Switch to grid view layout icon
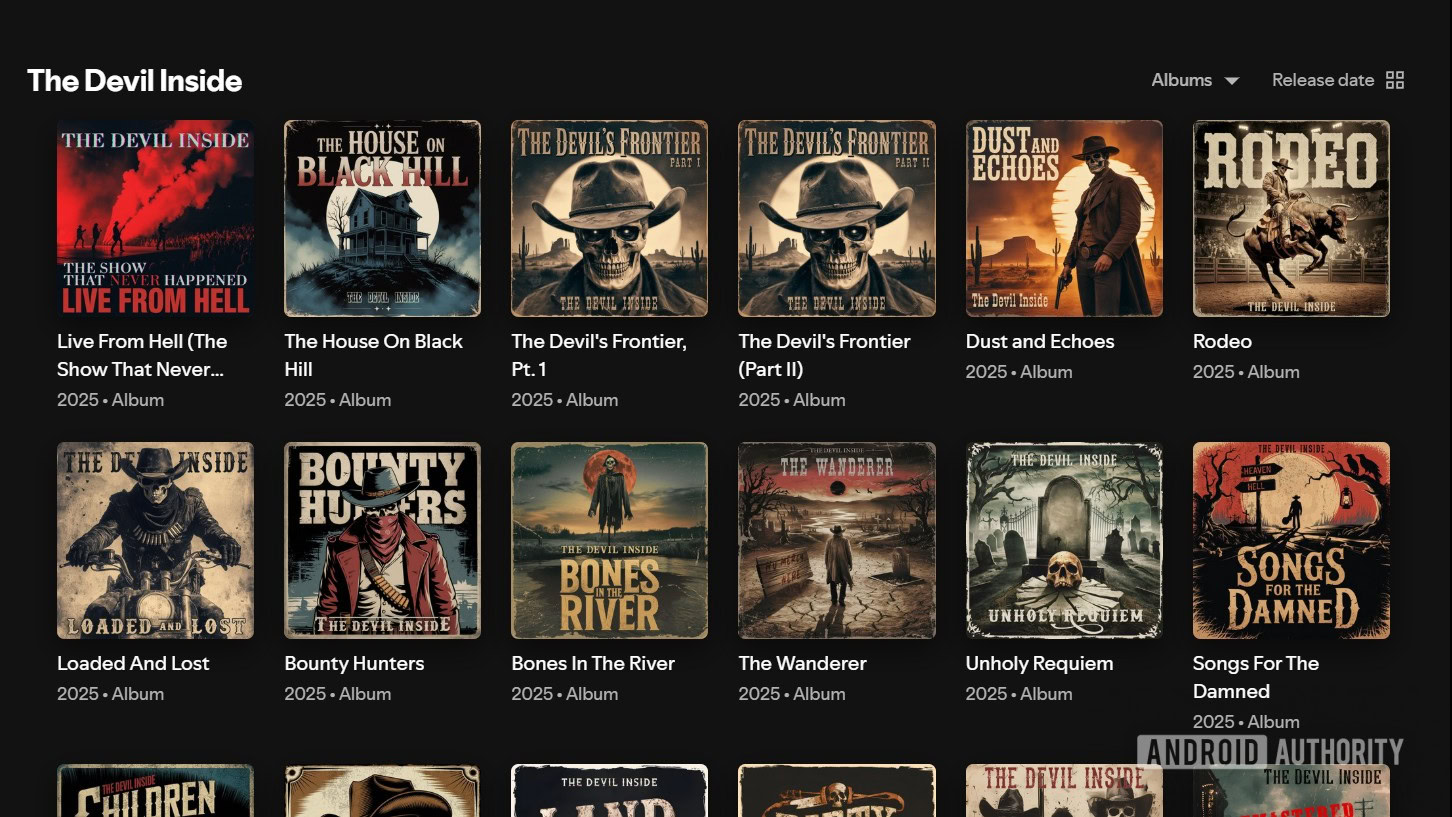Screen dimensions: 1452x817 1395,80
